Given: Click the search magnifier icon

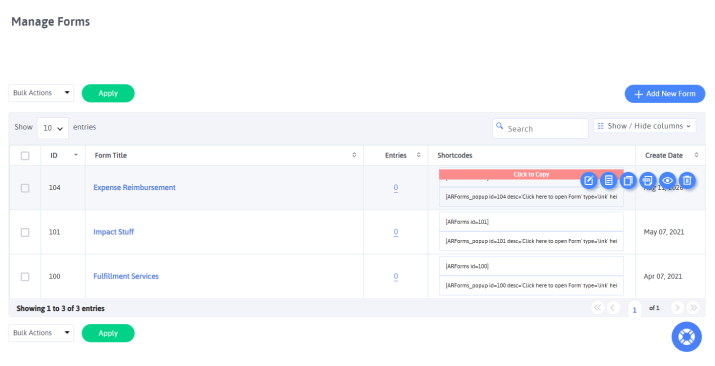Looking at the screenshot, I should 500,126.
